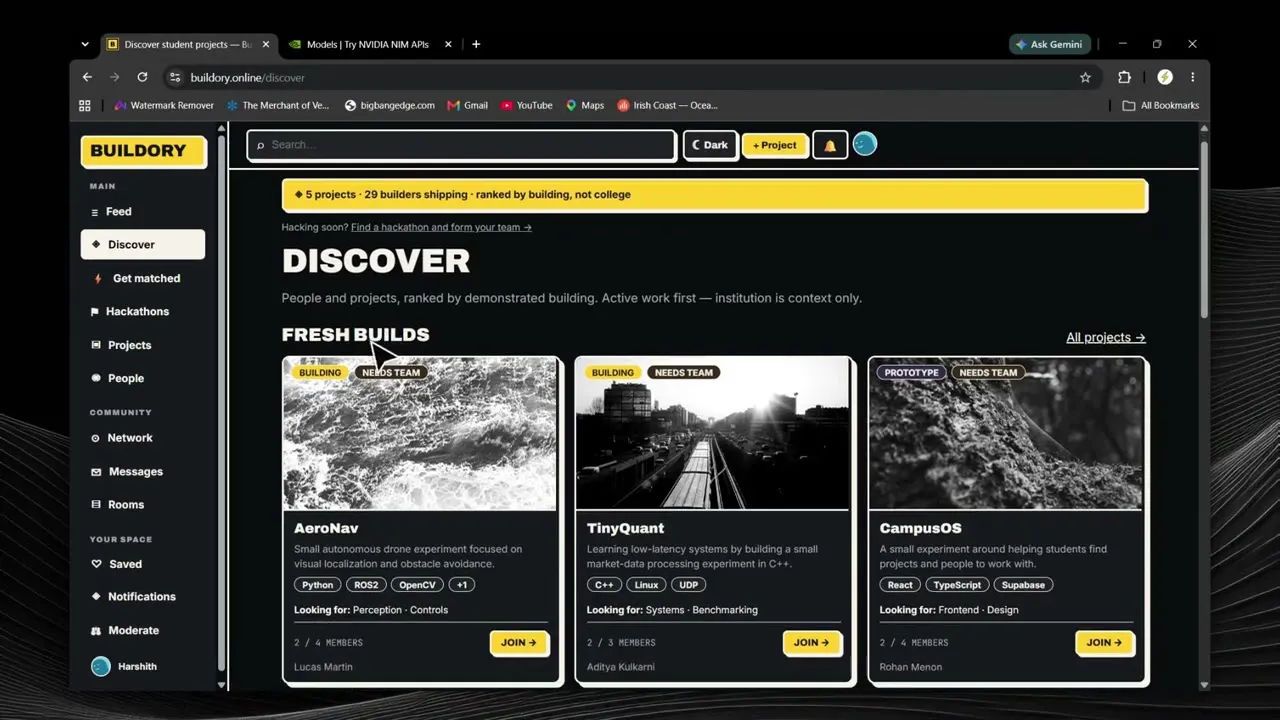Open the browser extensions puzzle icon
This screenshot has width=1280, height=720.
[x=1124, y=77]
